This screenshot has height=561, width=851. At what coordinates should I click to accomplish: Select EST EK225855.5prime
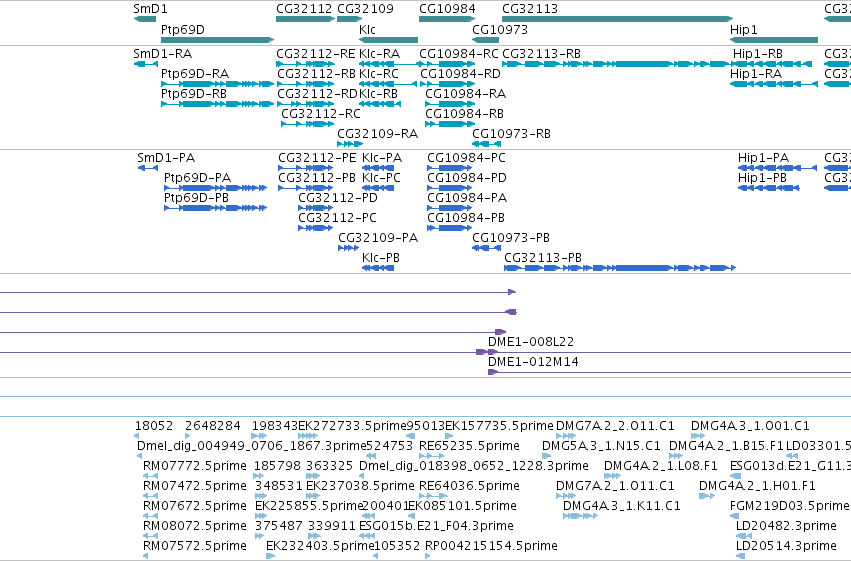tap(308, 506)
